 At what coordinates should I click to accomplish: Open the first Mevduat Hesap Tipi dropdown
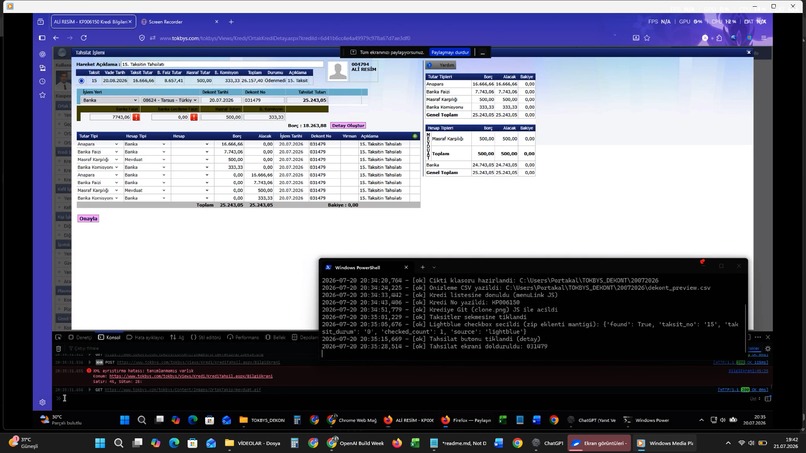(145, 160)
